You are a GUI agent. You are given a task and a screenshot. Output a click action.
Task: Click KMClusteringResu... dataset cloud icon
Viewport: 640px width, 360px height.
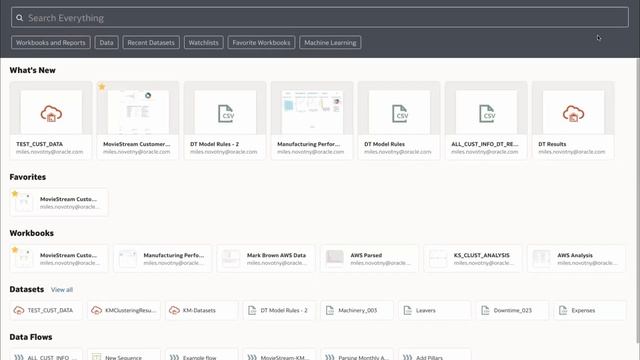point(96,310)
